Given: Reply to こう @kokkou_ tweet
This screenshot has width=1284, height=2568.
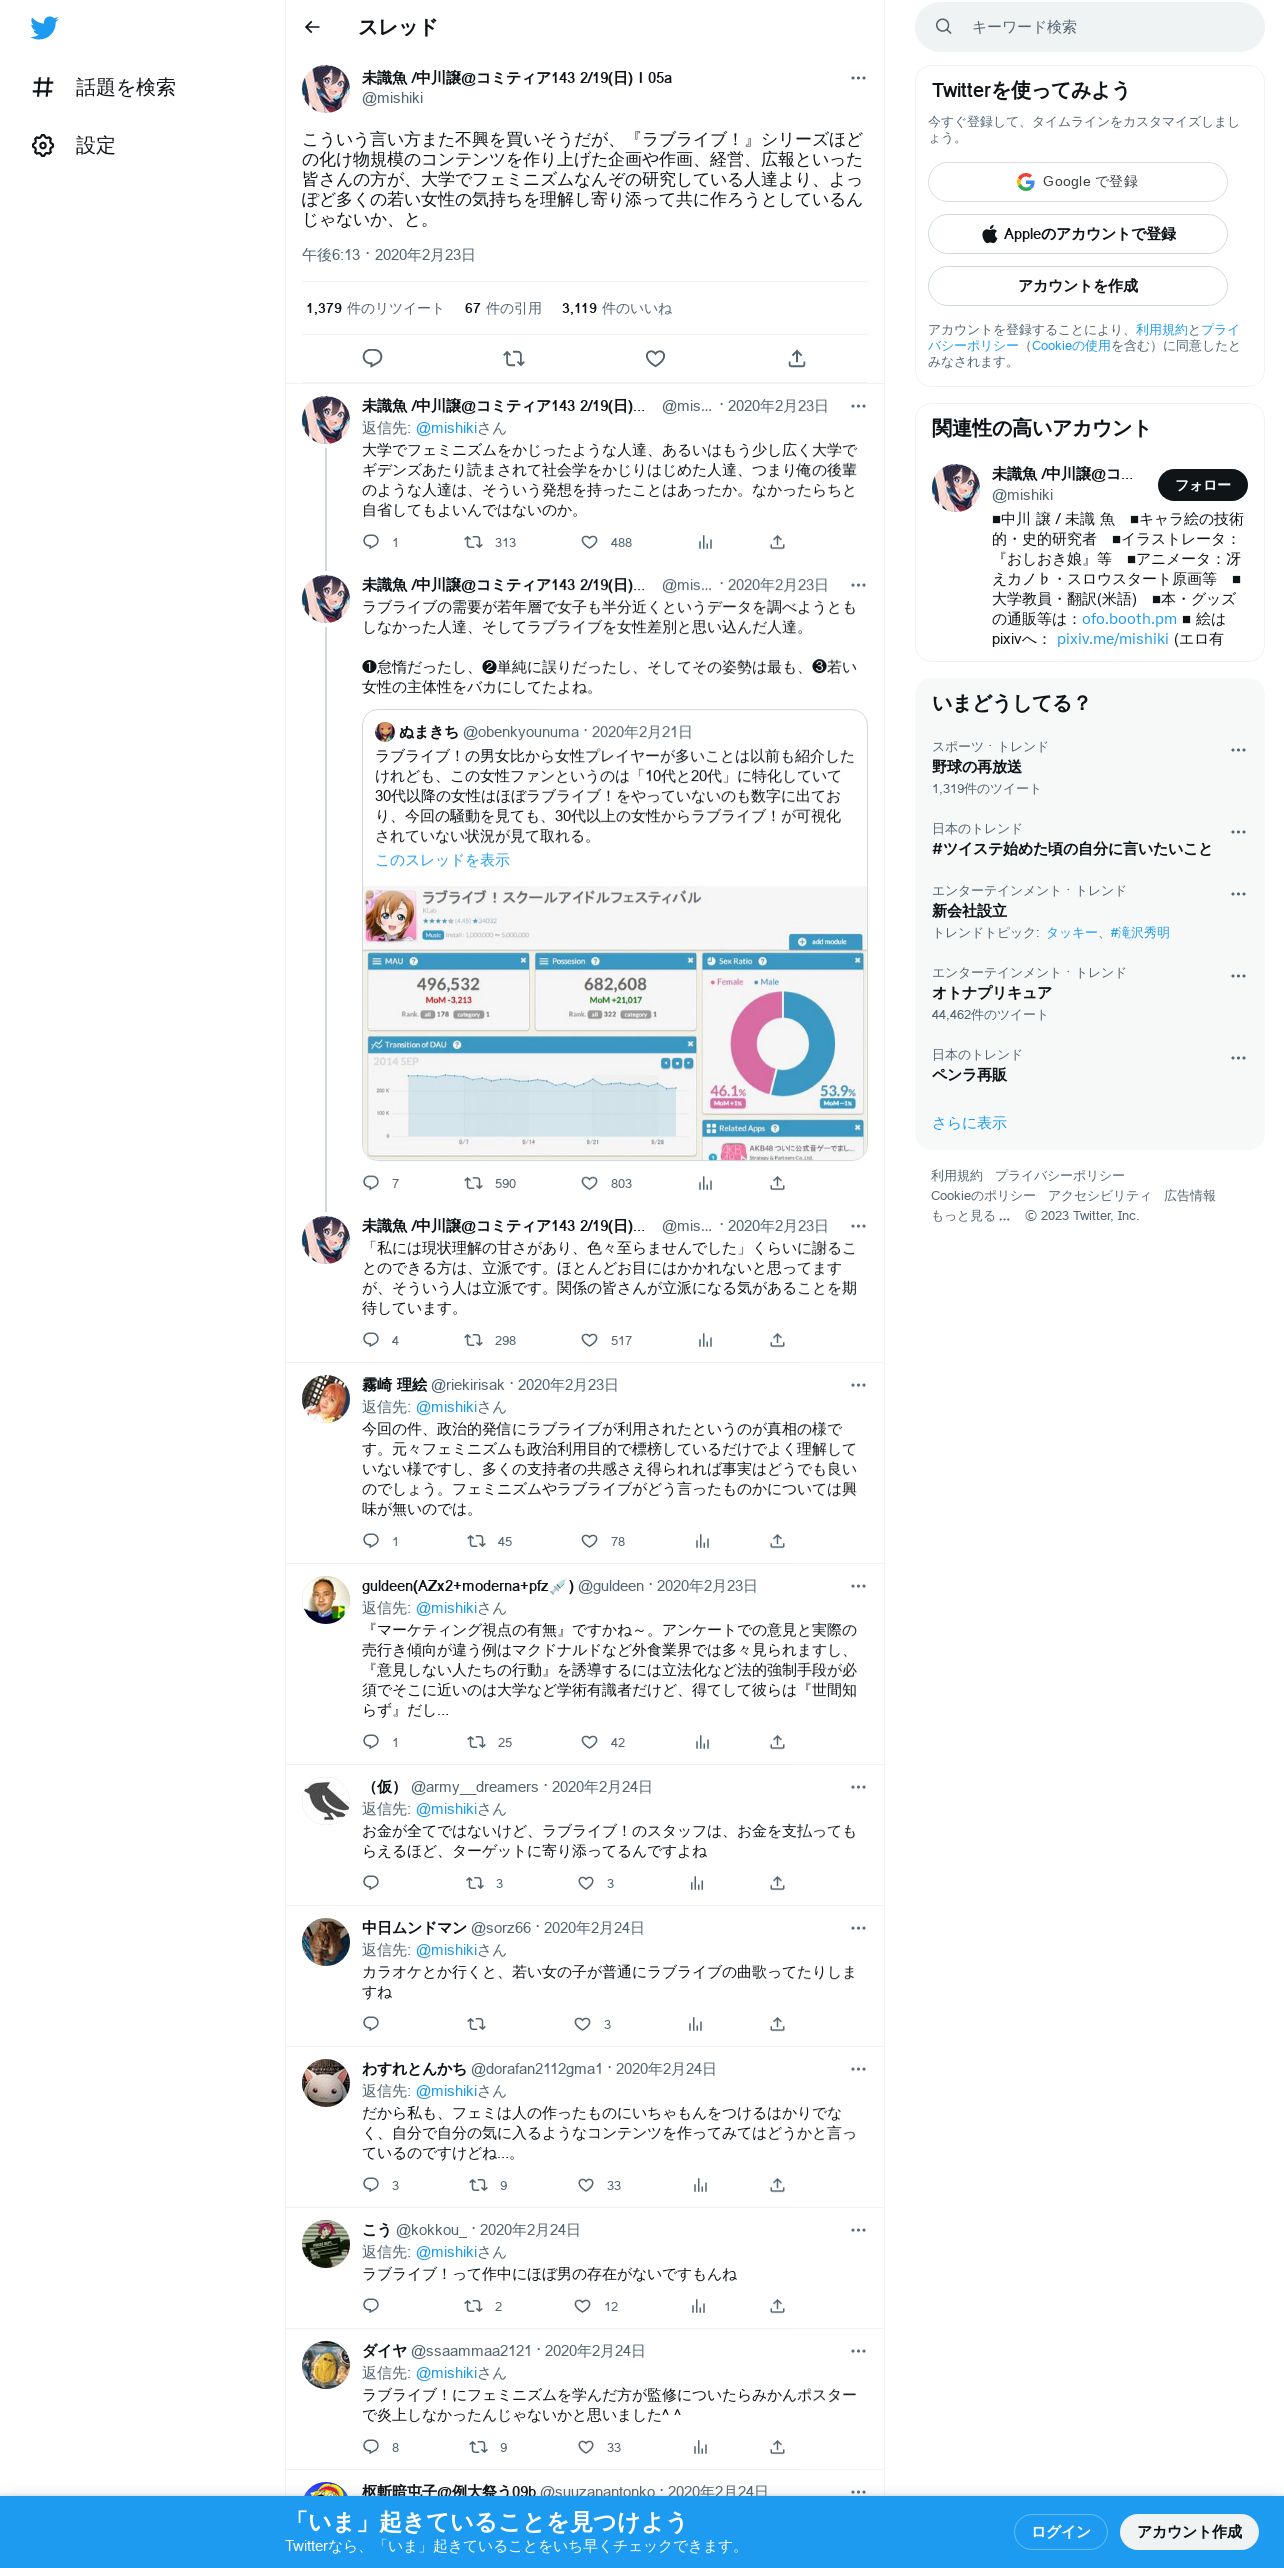Looking at the screenshot, I should pos(371,2306).
